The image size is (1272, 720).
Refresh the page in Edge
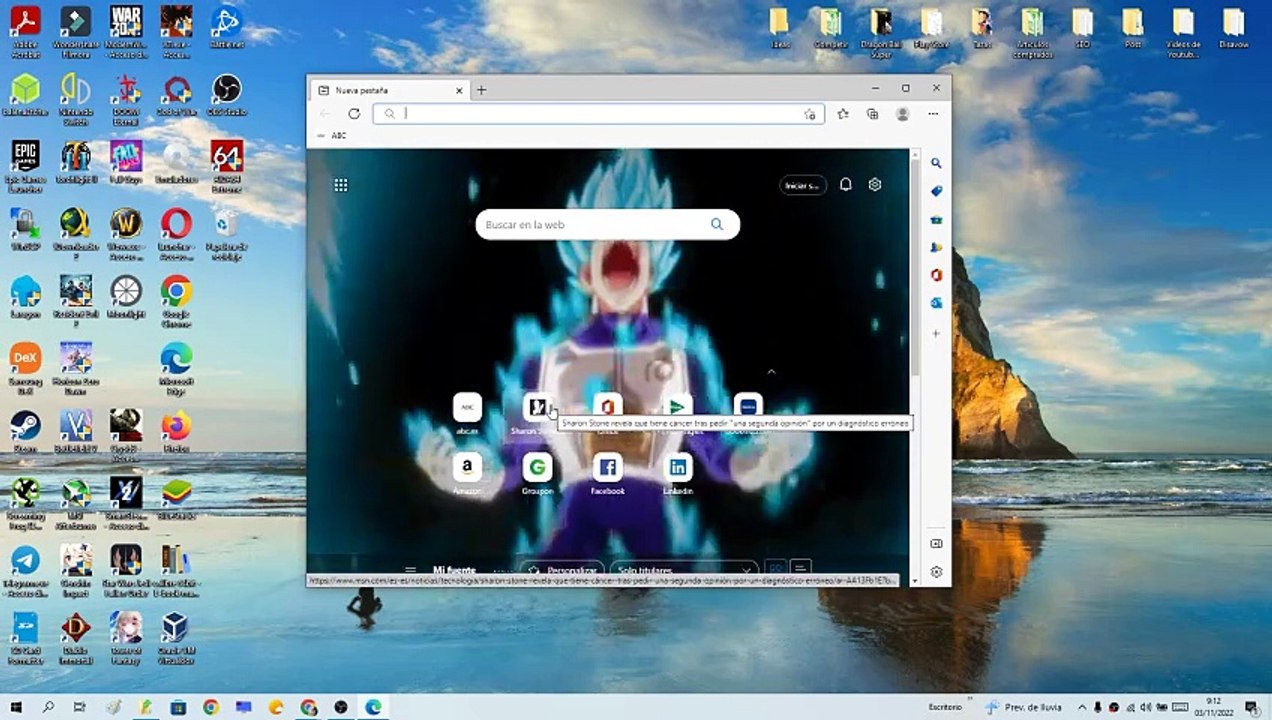[354, 114]
